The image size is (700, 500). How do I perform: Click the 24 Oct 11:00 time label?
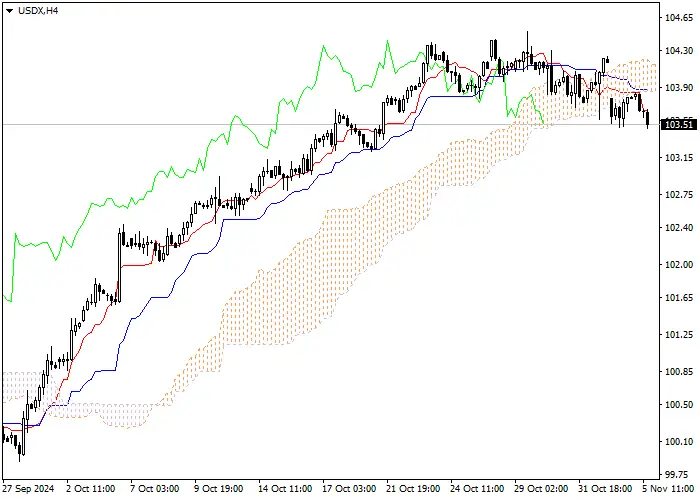(477, 489)
